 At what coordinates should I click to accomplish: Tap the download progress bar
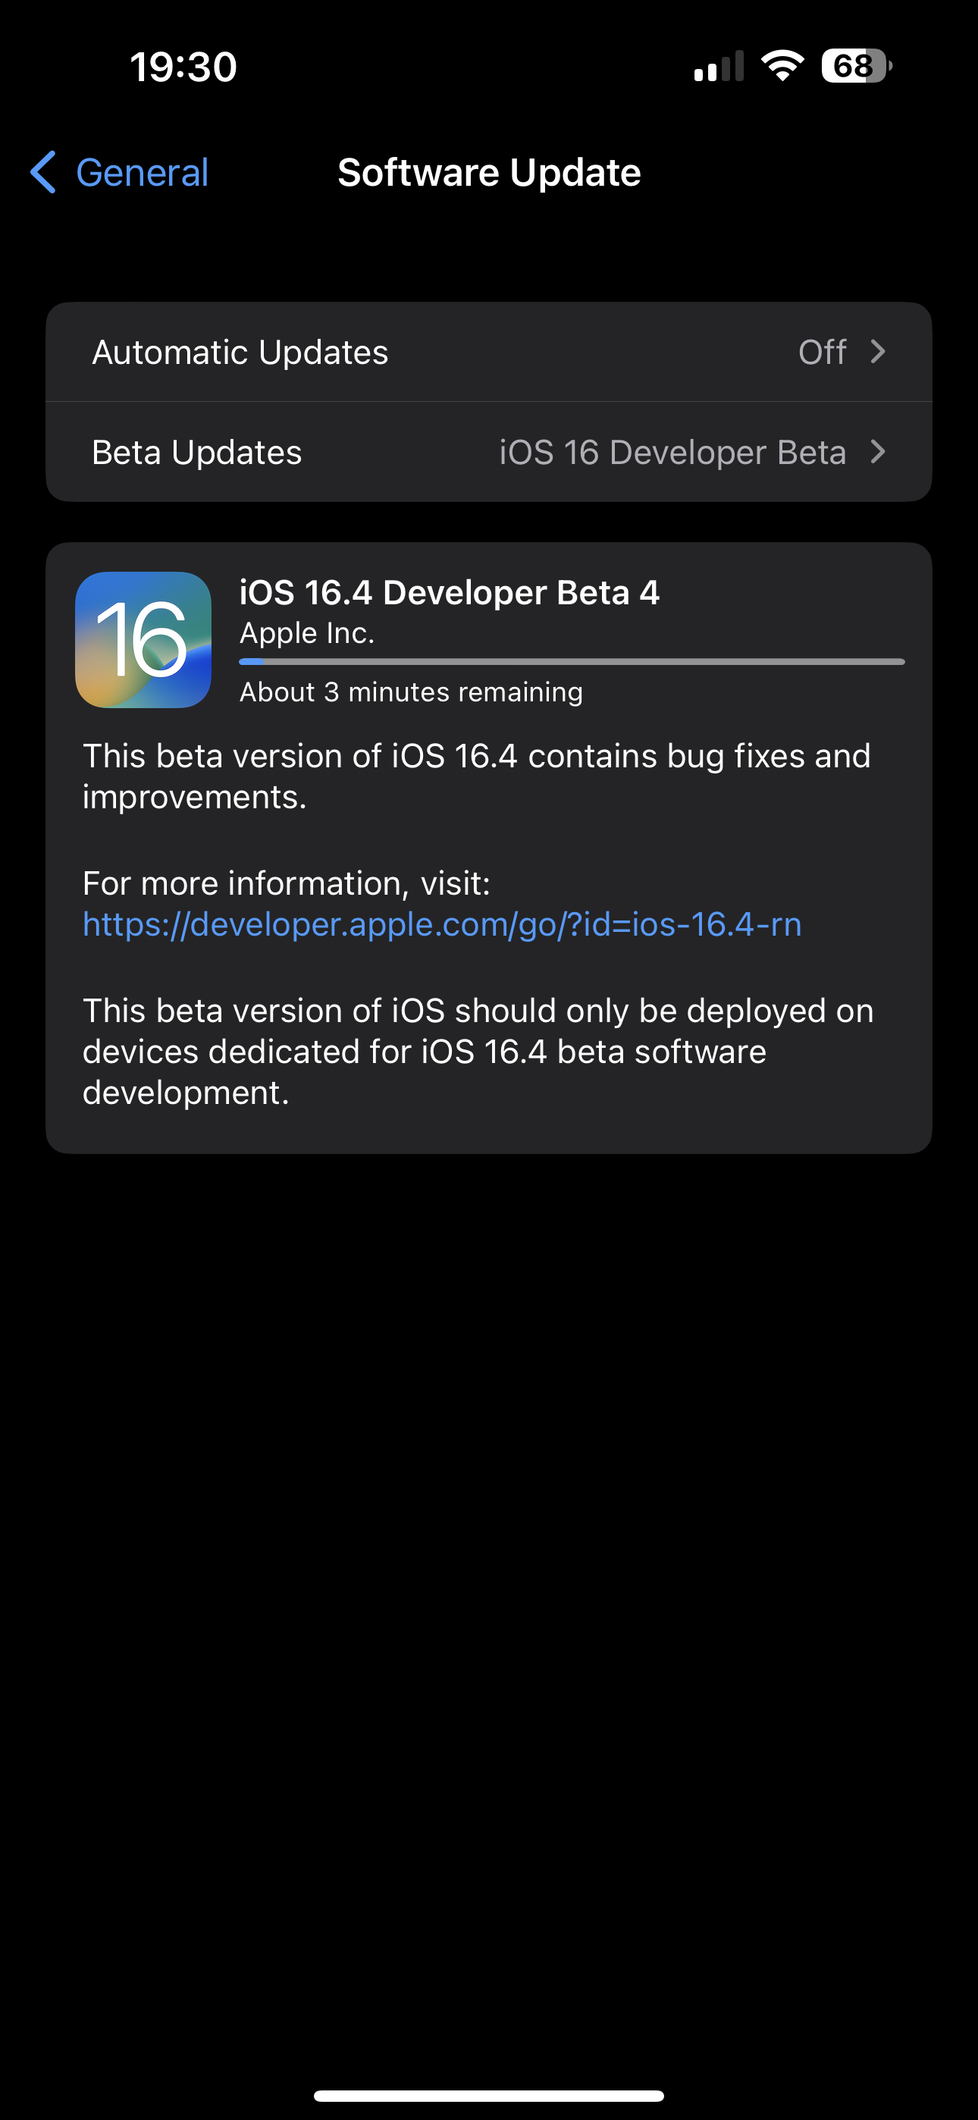coord(571,661)
